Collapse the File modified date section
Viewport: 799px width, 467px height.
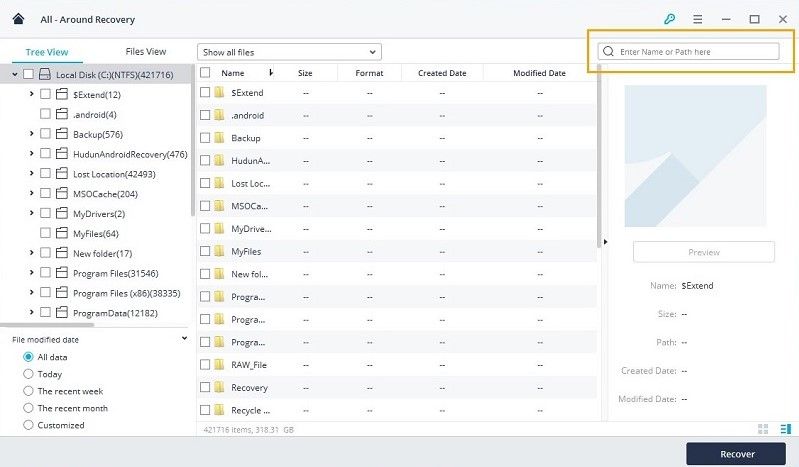(184, 339)
